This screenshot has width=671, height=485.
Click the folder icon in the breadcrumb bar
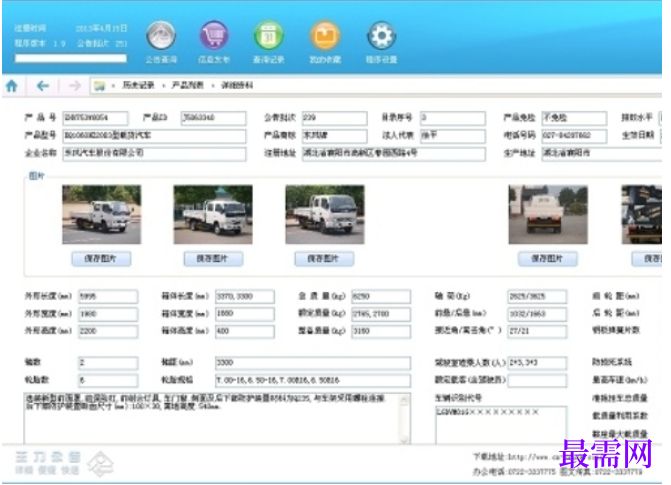[100, 86]
